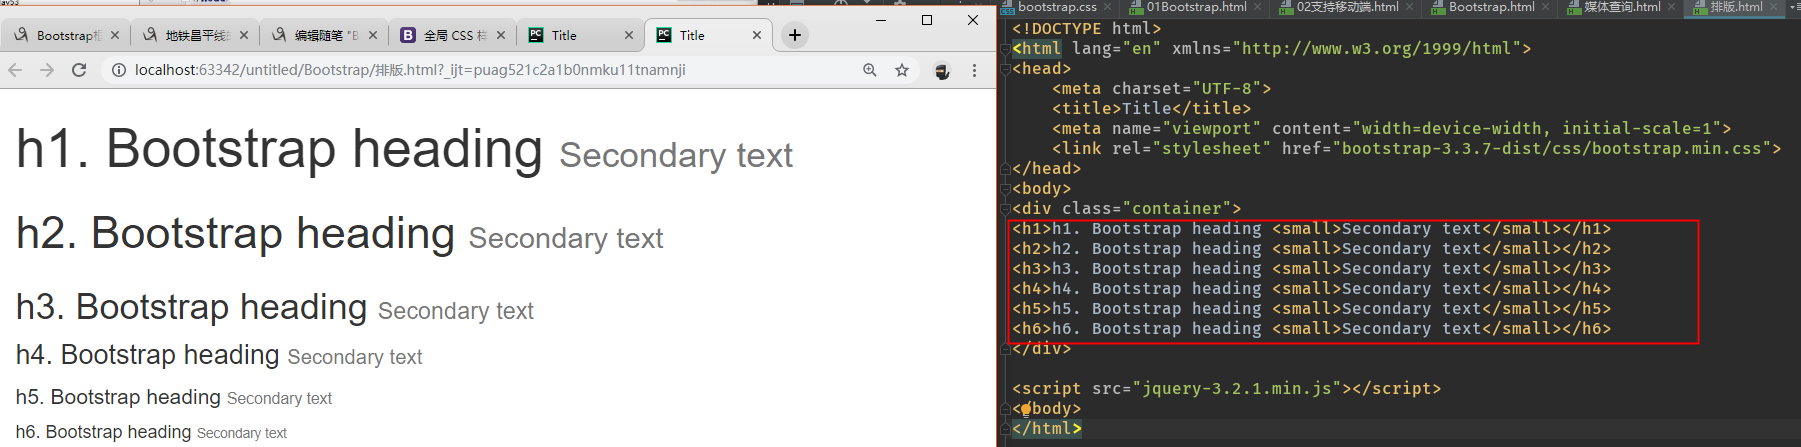Go back in Chrome browser
The height and width of the screenshot is (447, 1801).
coord(15,70)
